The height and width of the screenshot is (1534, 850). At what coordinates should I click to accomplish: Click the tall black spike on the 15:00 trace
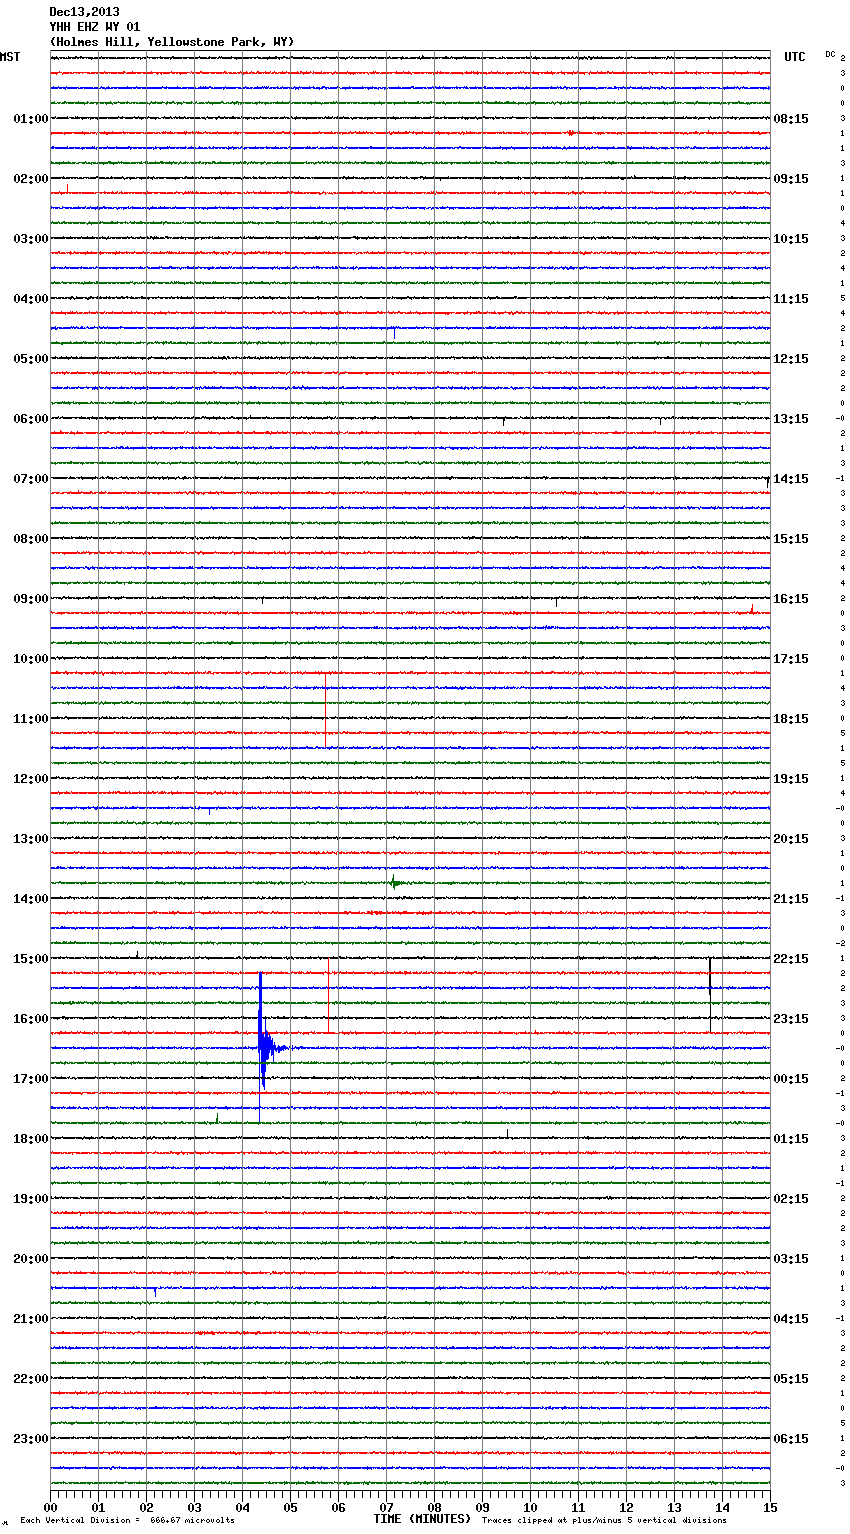tap(710, 993)
